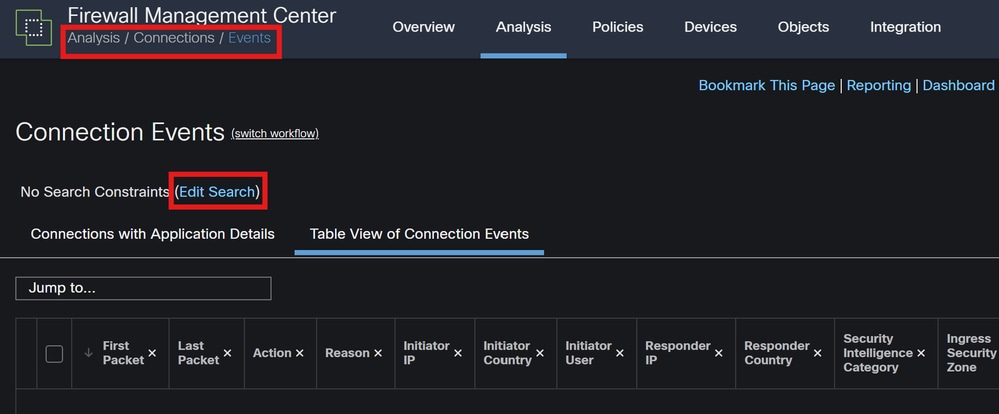Sort by Responder IP column header
Screen dimensions: 999x414
click(x=678, y=353)
